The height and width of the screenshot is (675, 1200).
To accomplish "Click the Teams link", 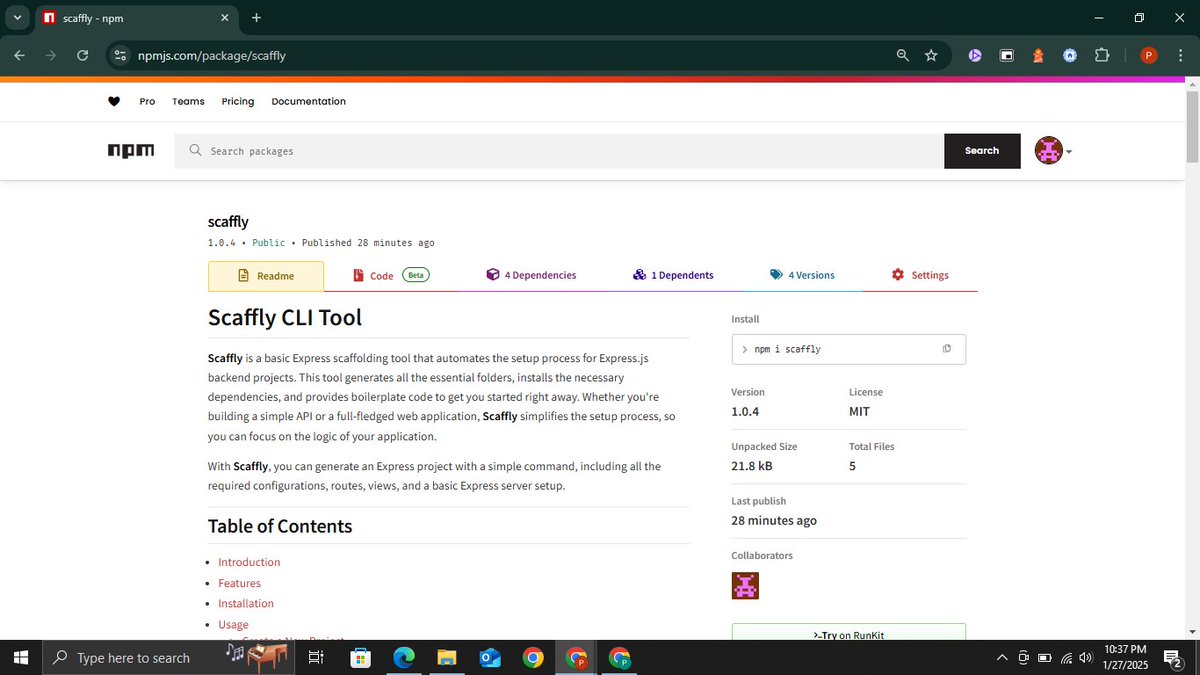I will point(188,102).
